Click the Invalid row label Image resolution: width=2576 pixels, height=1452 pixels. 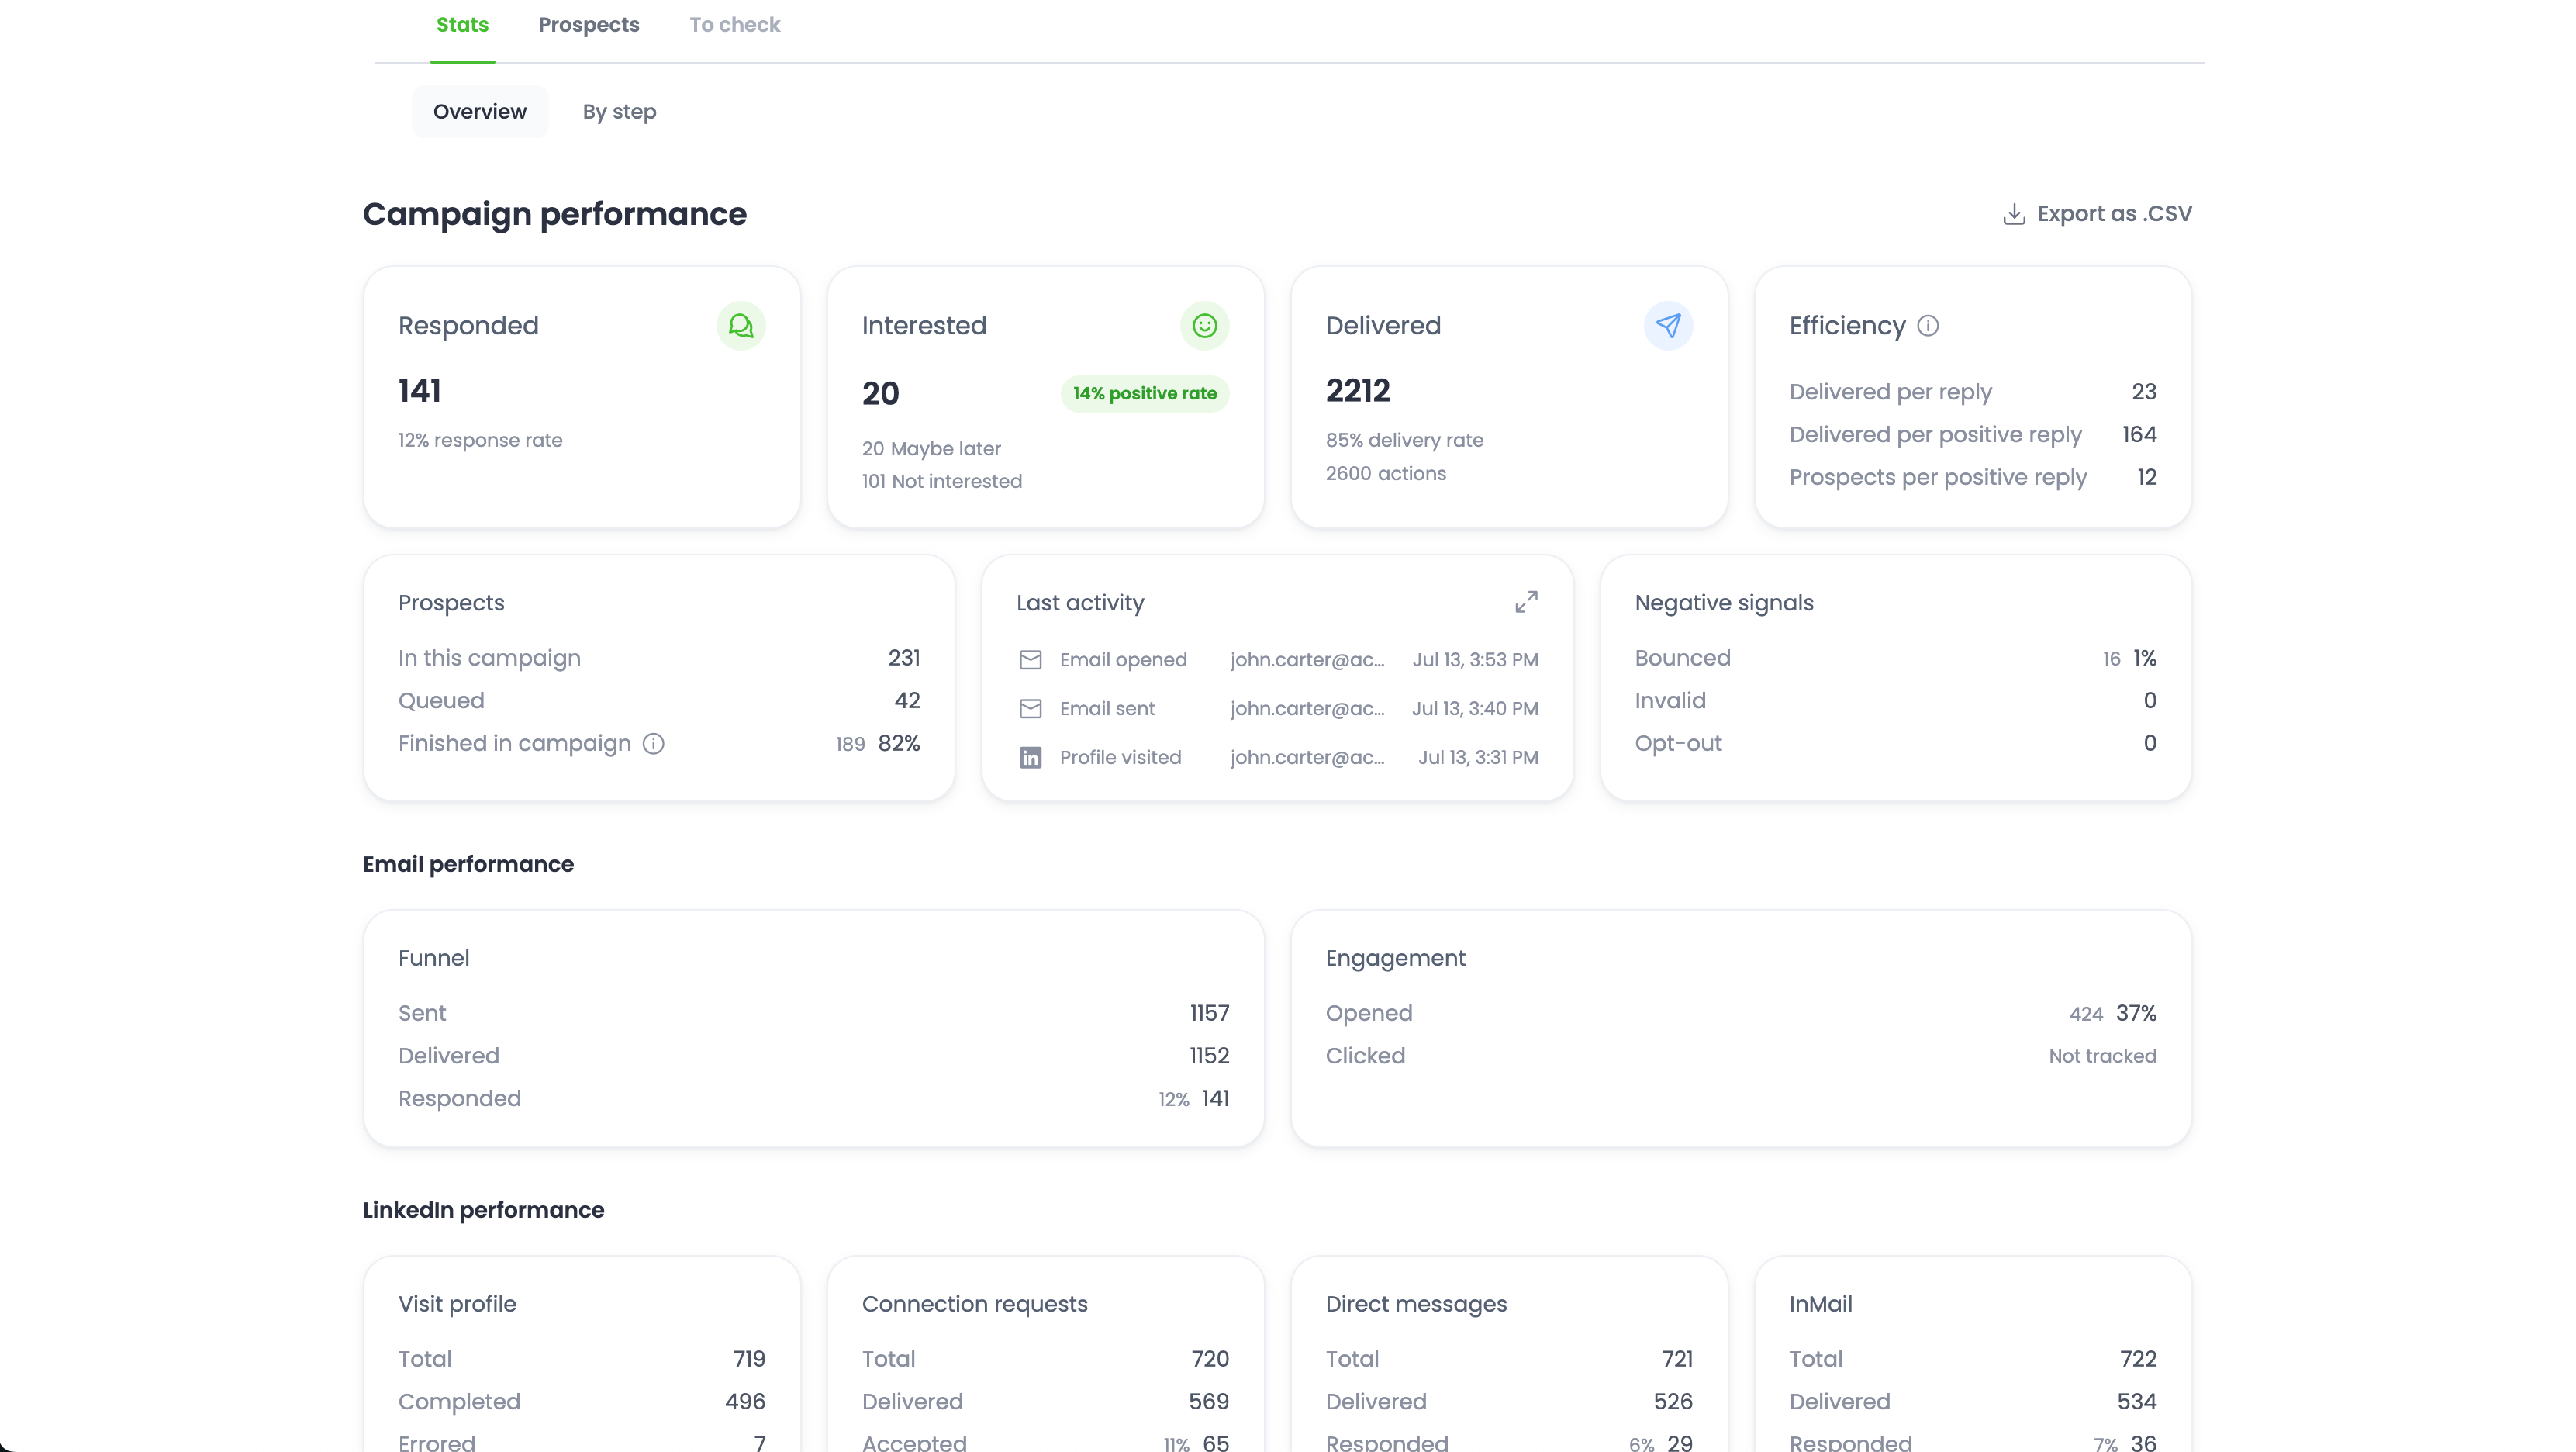pos(1670,701)
